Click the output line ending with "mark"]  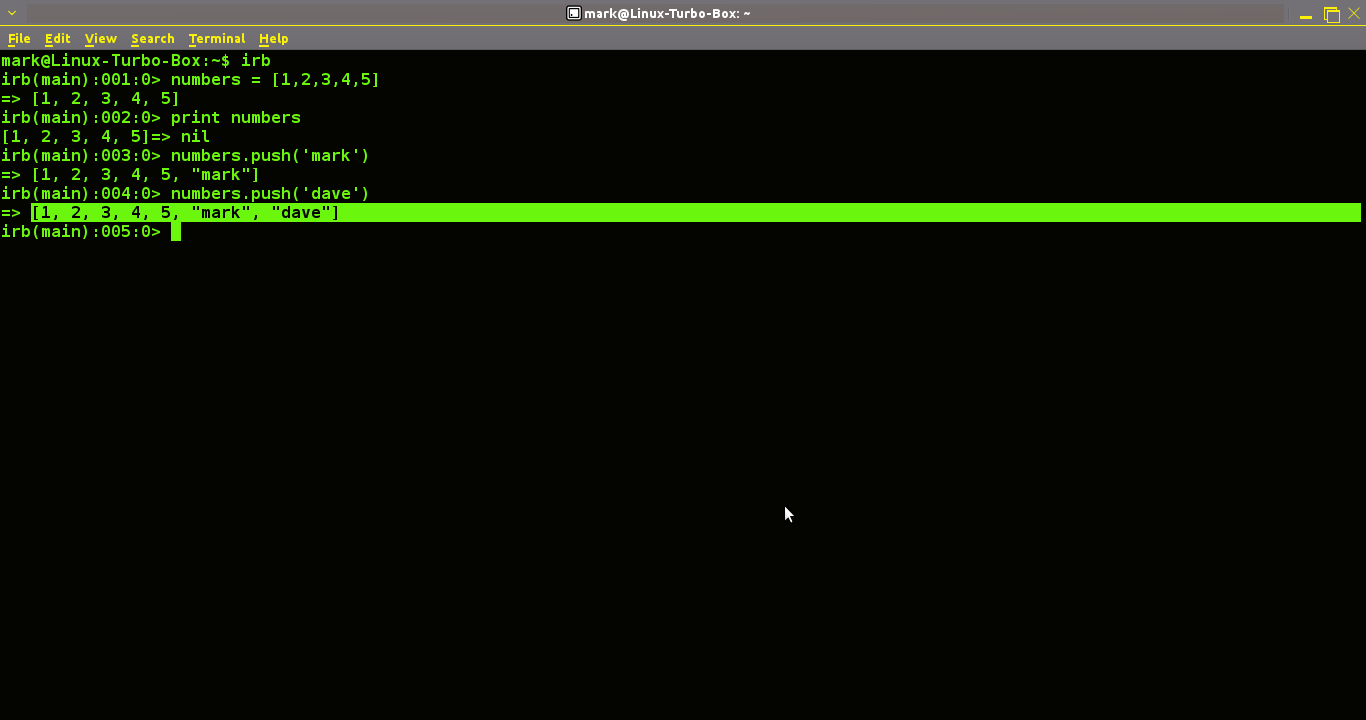point(130,174)
